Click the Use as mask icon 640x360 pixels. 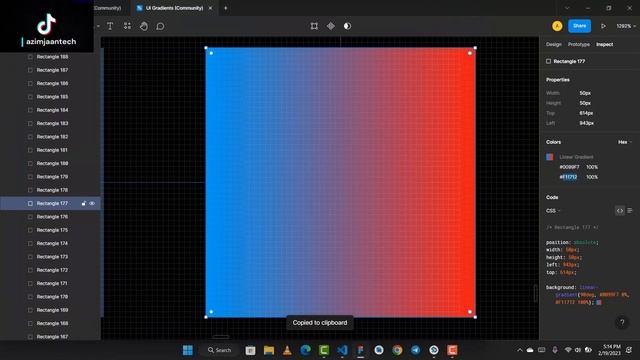[347, 26]
